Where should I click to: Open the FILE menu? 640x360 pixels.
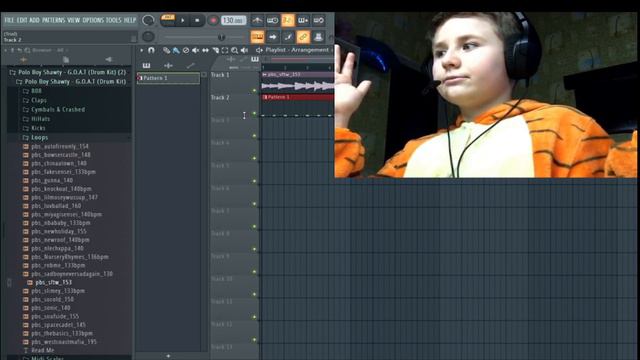[9, 20]
